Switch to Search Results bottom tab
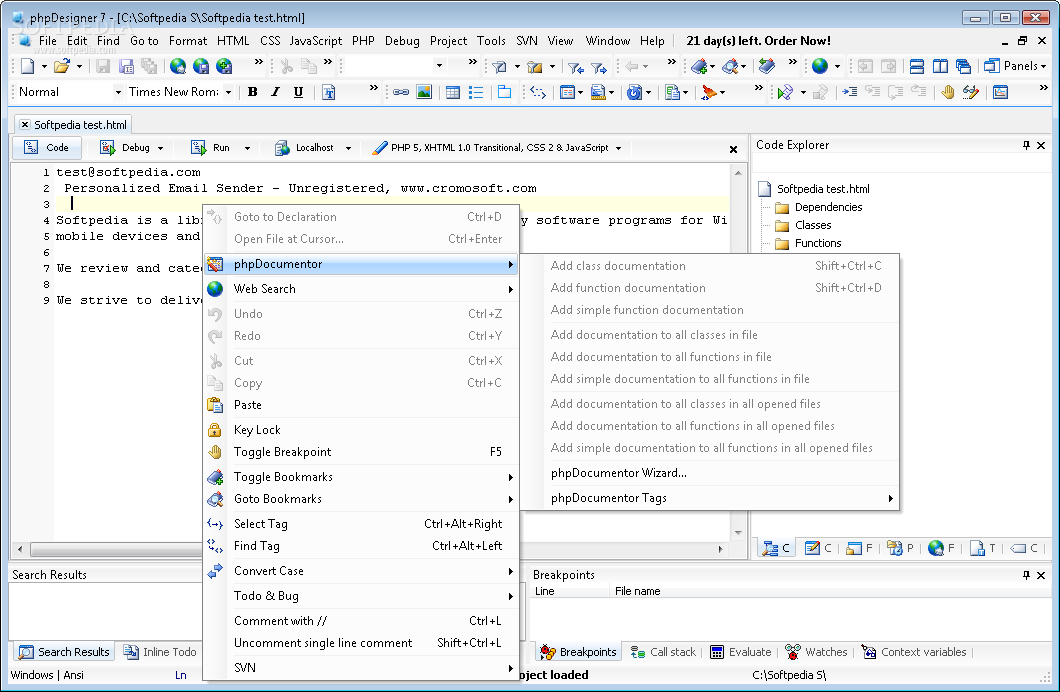1060x692 pixels. coord(64,652)
